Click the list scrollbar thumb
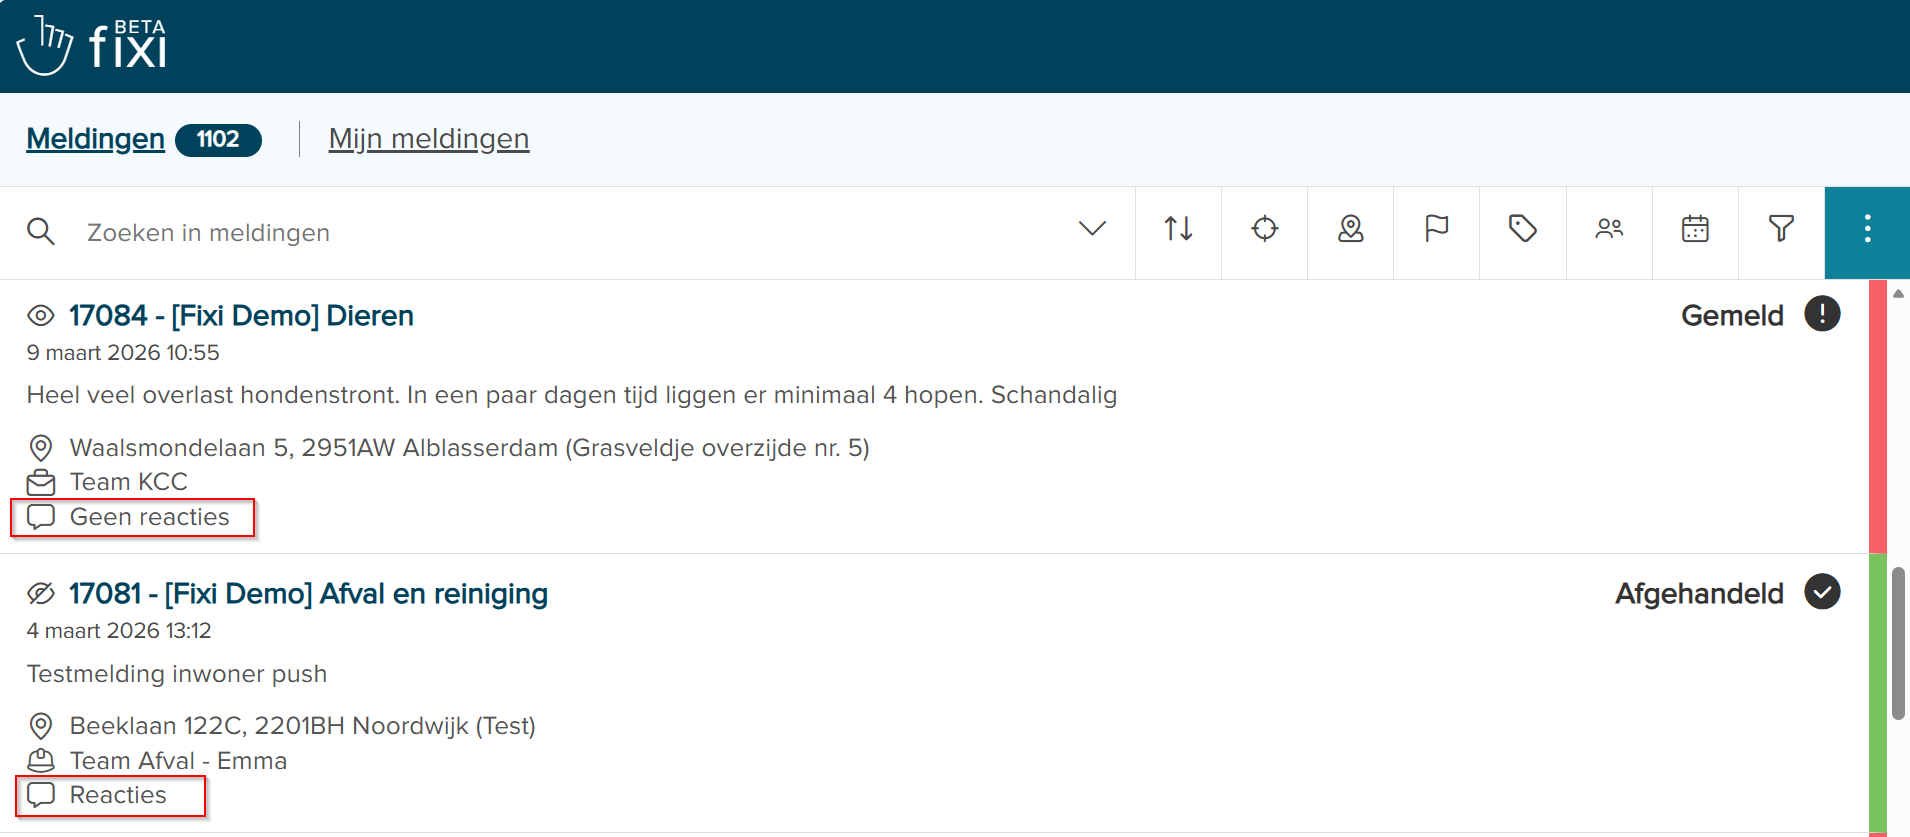This screenshot has width=1910, height=837. tap(1898, 643)
